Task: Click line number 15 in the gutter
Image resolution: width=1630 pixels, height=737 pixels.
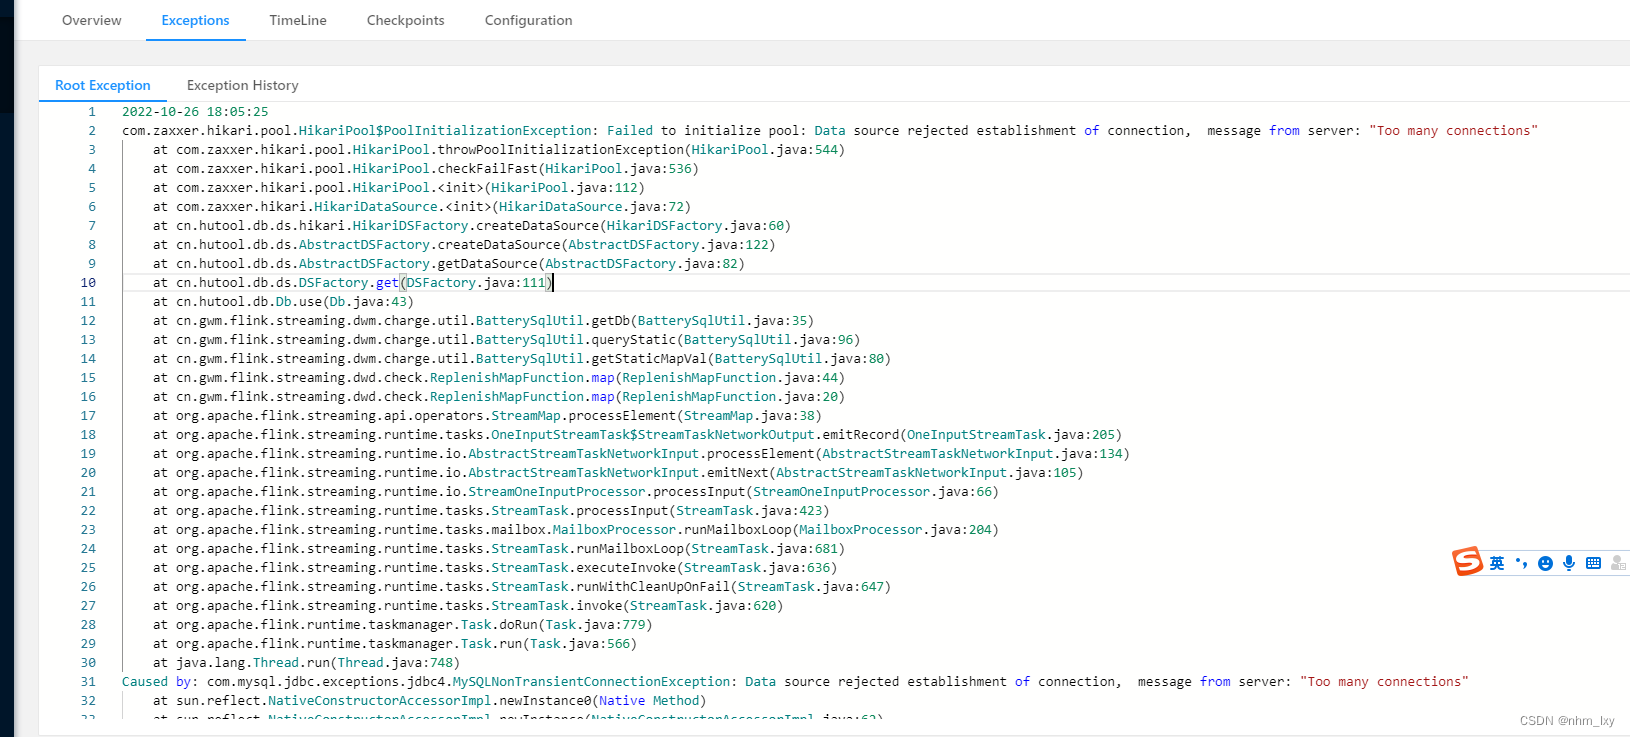Action: 88,378
